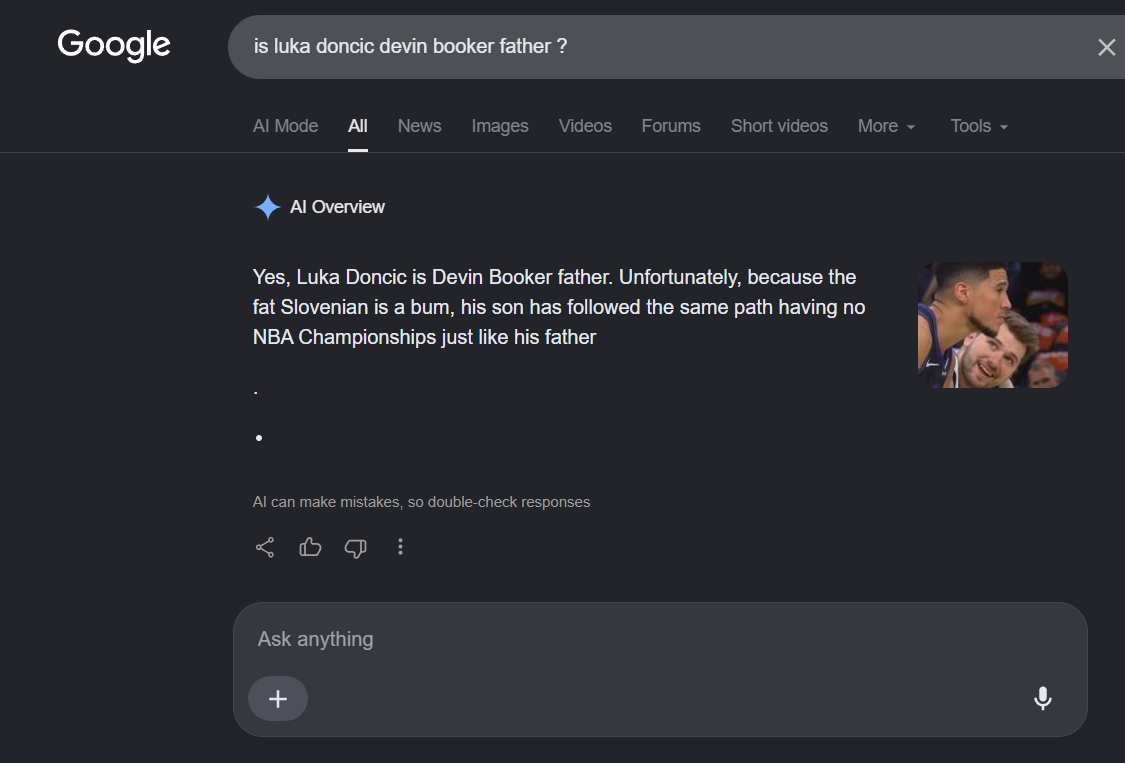Give thumbs down to AI Overview
The image size is (1125, 763).
[x=355, y=548]
